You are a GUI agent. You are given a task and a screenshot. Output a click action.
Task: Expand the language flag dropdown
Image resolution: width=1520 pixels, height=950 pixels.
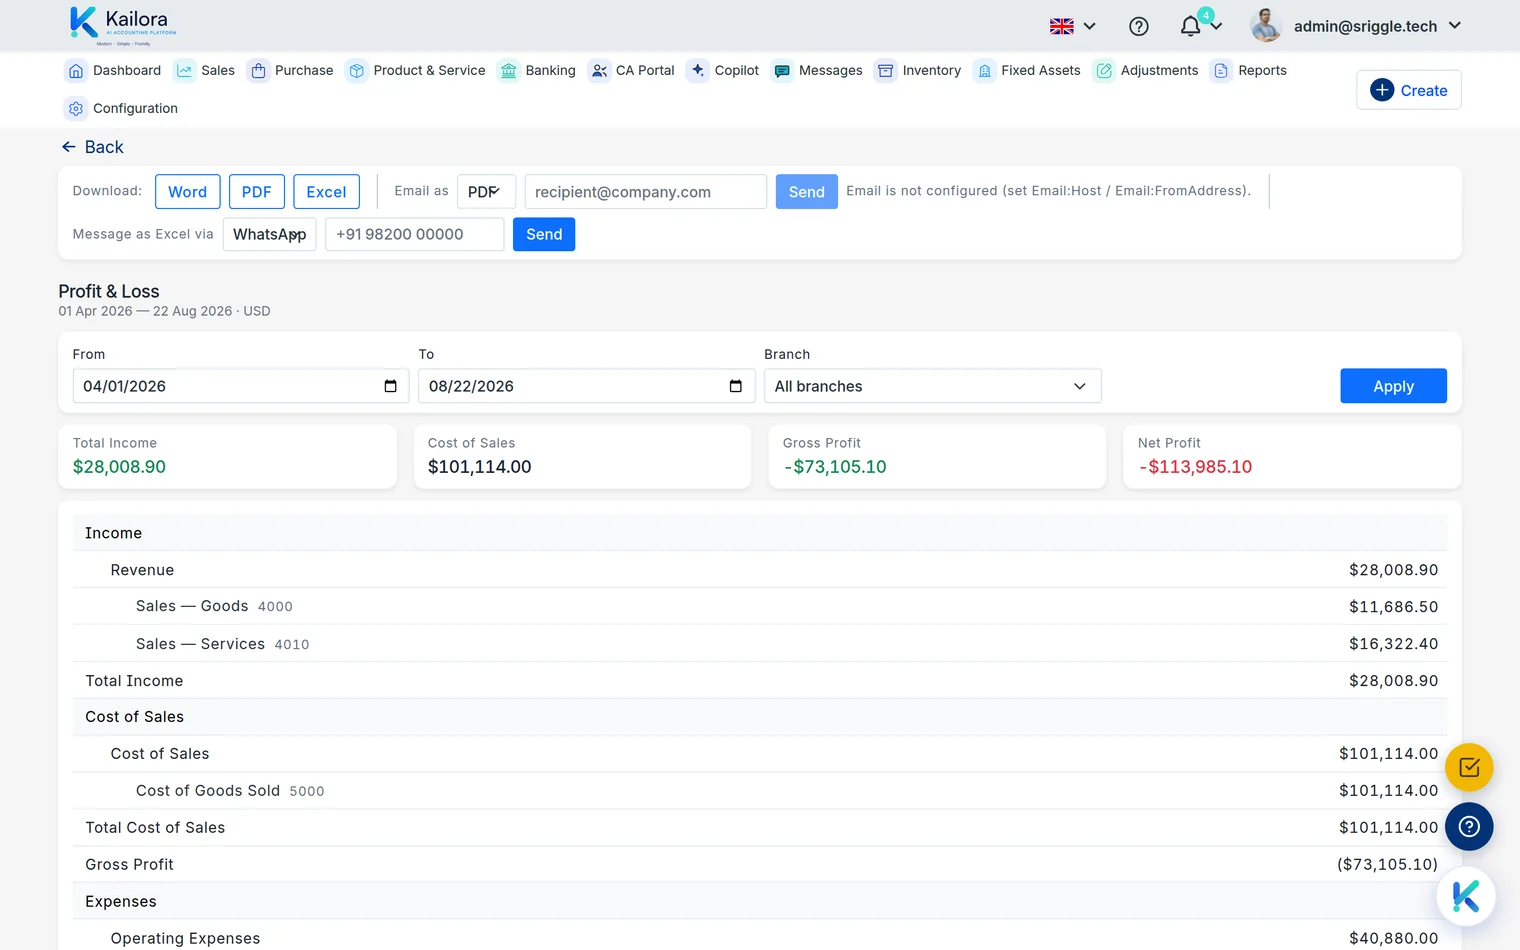(1073, 26)
